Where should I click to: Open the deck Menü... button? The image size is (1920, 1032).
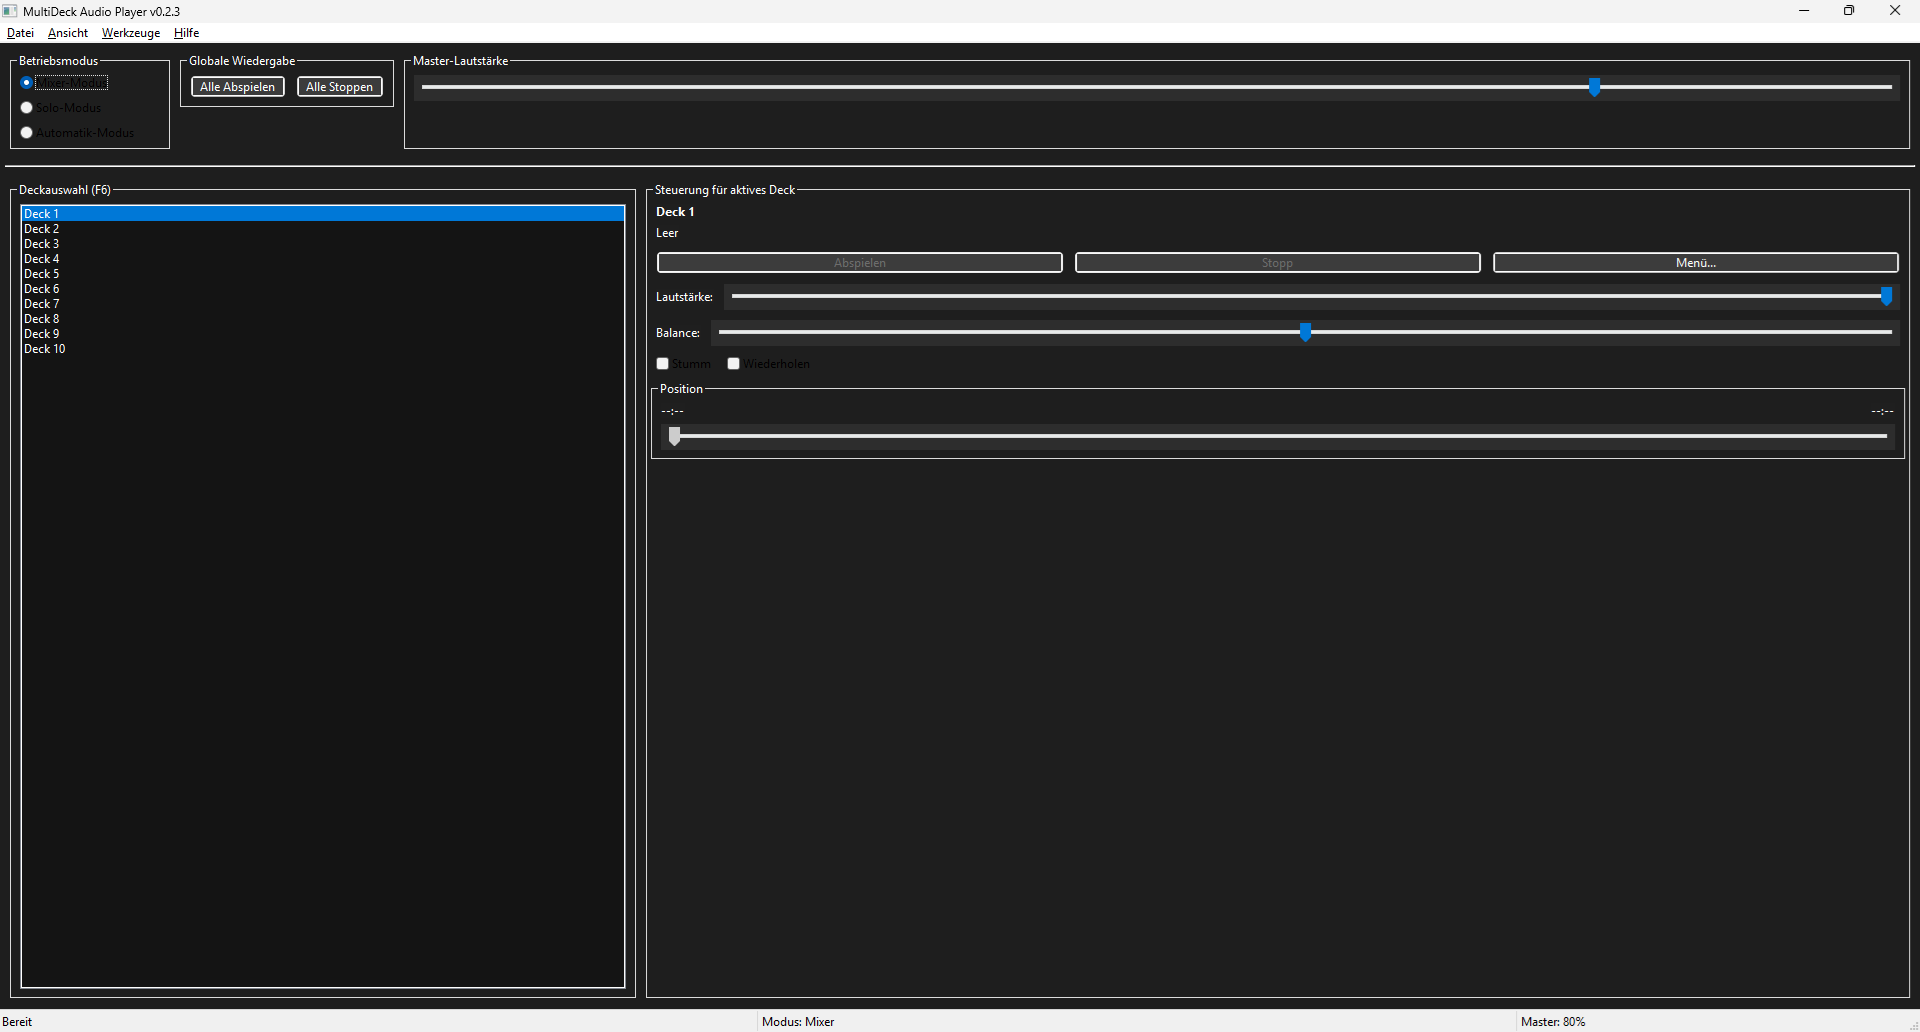click(1695, 263)
